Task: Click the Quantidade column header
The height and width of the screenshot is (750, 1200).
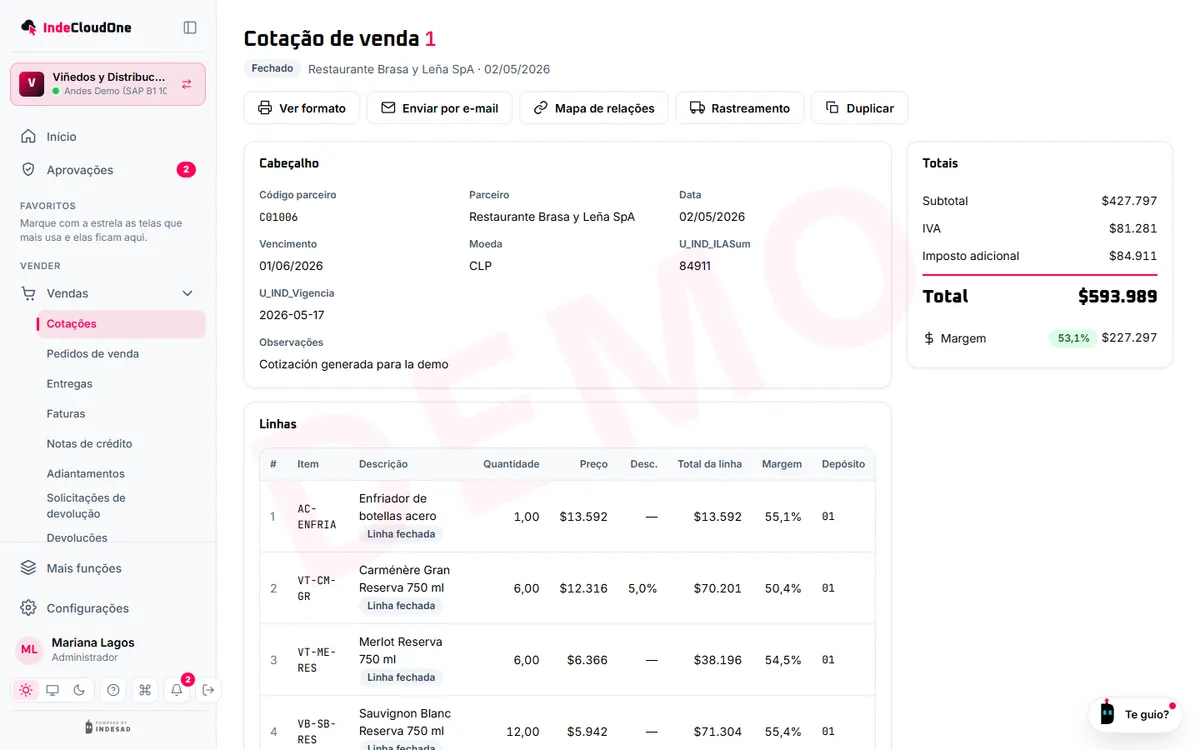Action: click(x=511, y=464)
